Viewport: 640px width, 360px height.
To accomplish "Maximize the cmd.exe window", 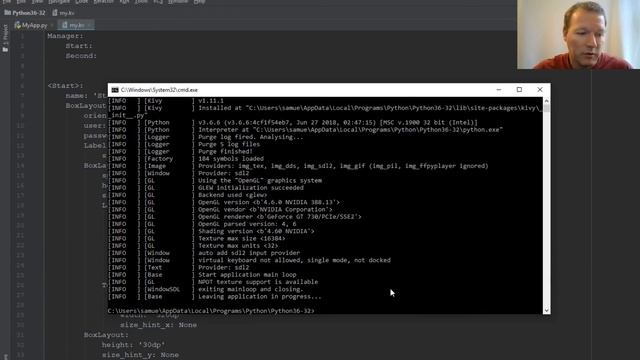I will 519,90.
